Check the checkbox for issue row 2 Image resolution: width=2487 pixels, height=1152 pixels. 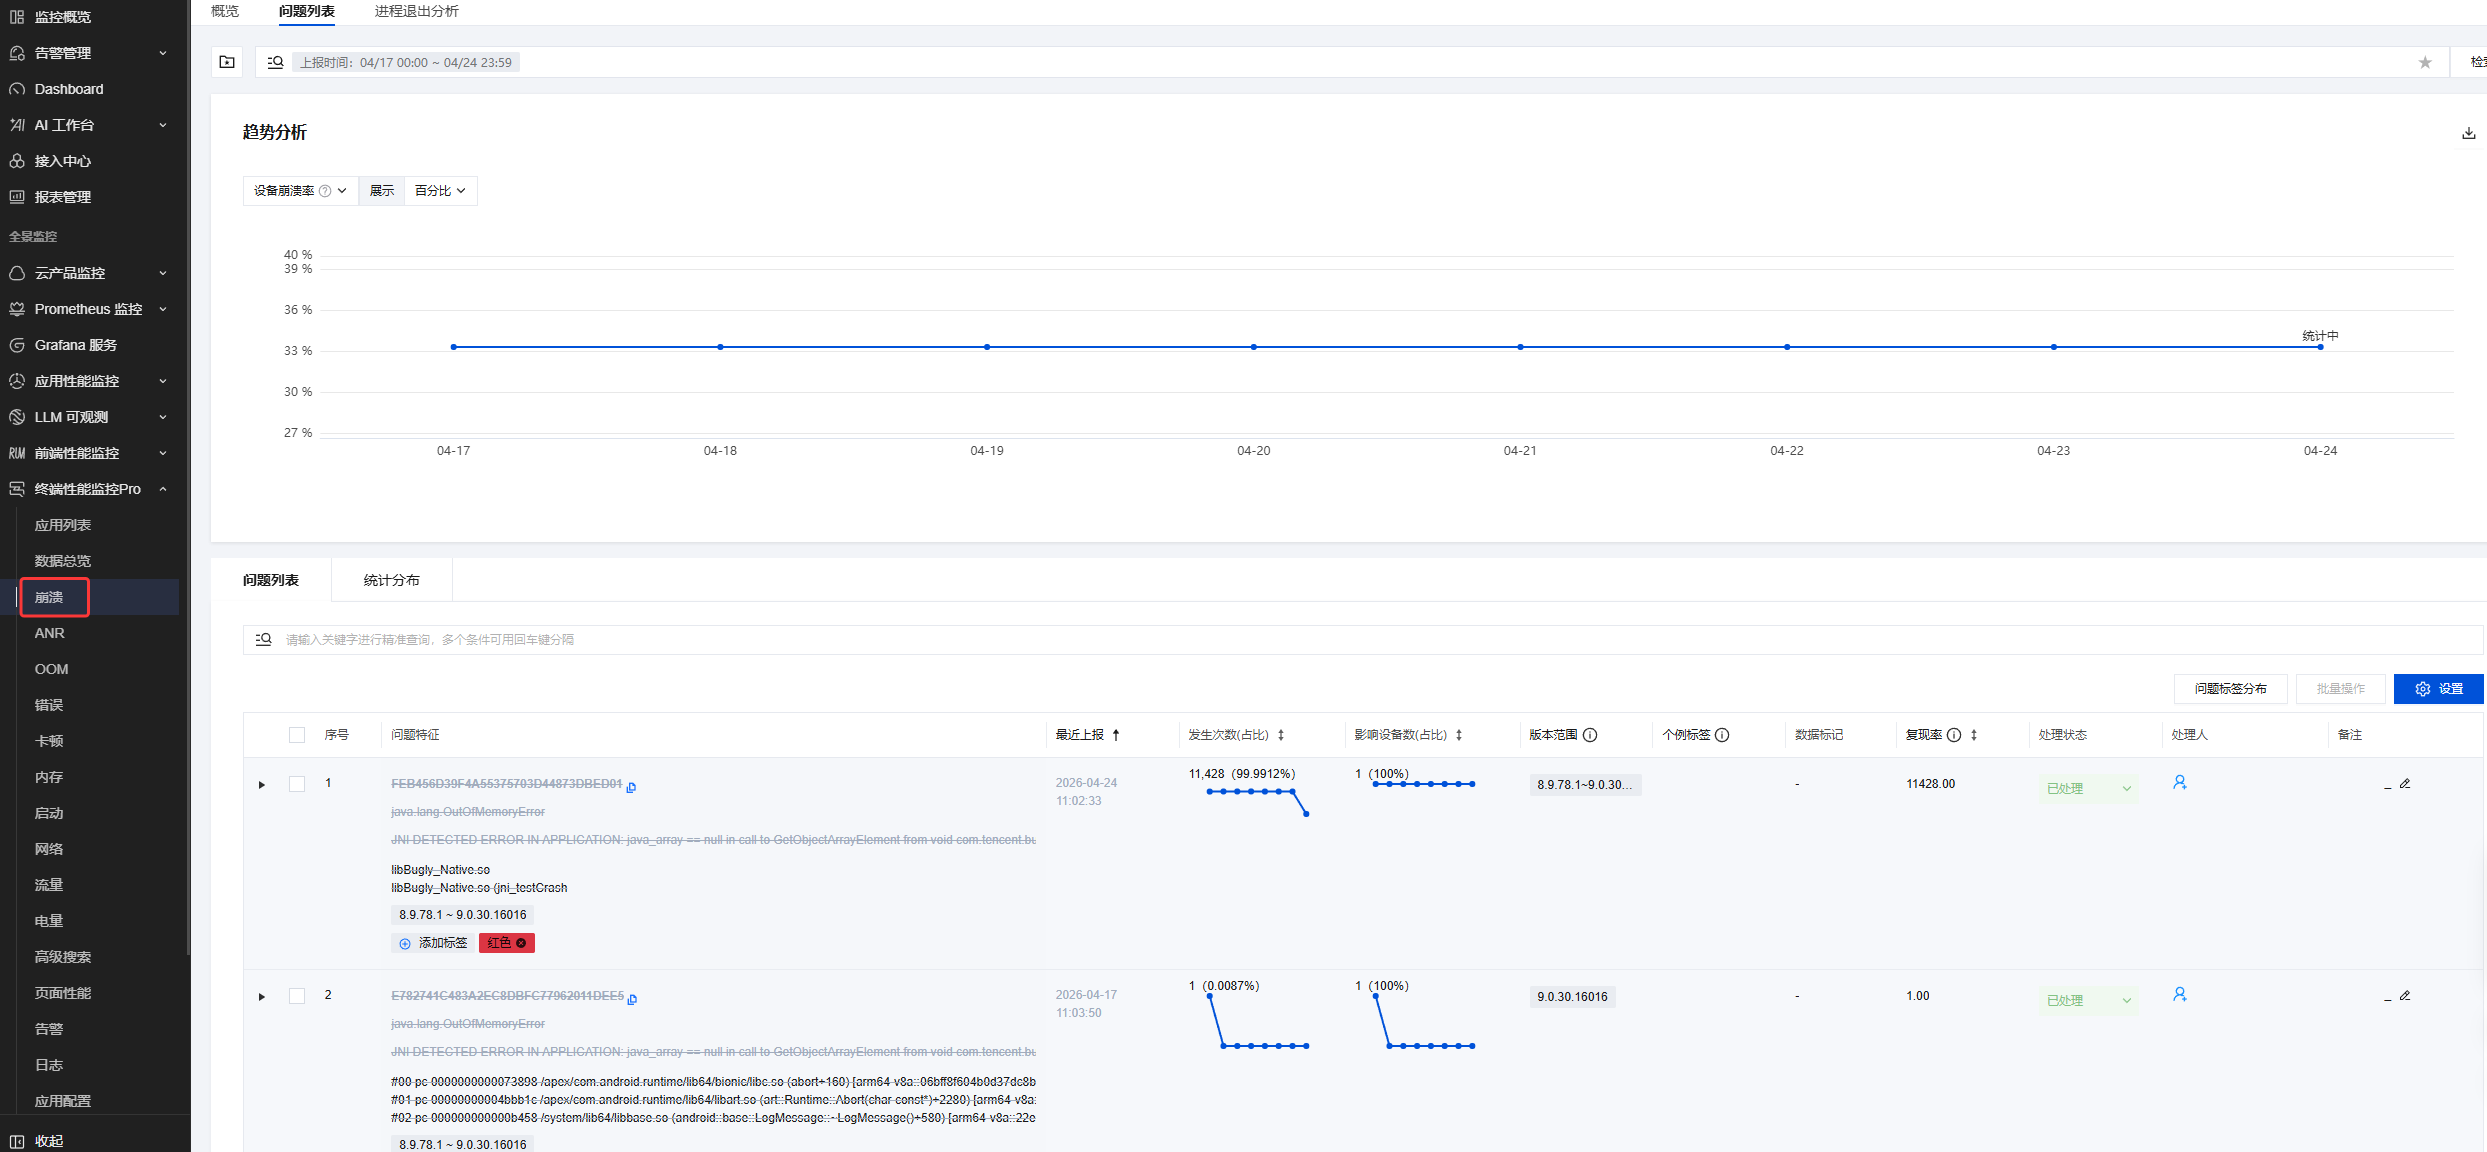297,996
